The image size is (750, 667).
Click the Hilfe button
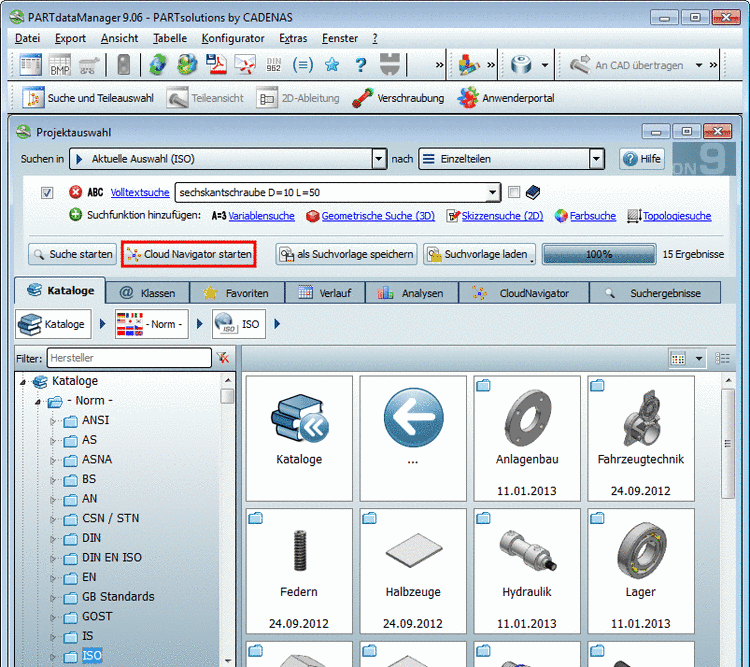(642, 159)
